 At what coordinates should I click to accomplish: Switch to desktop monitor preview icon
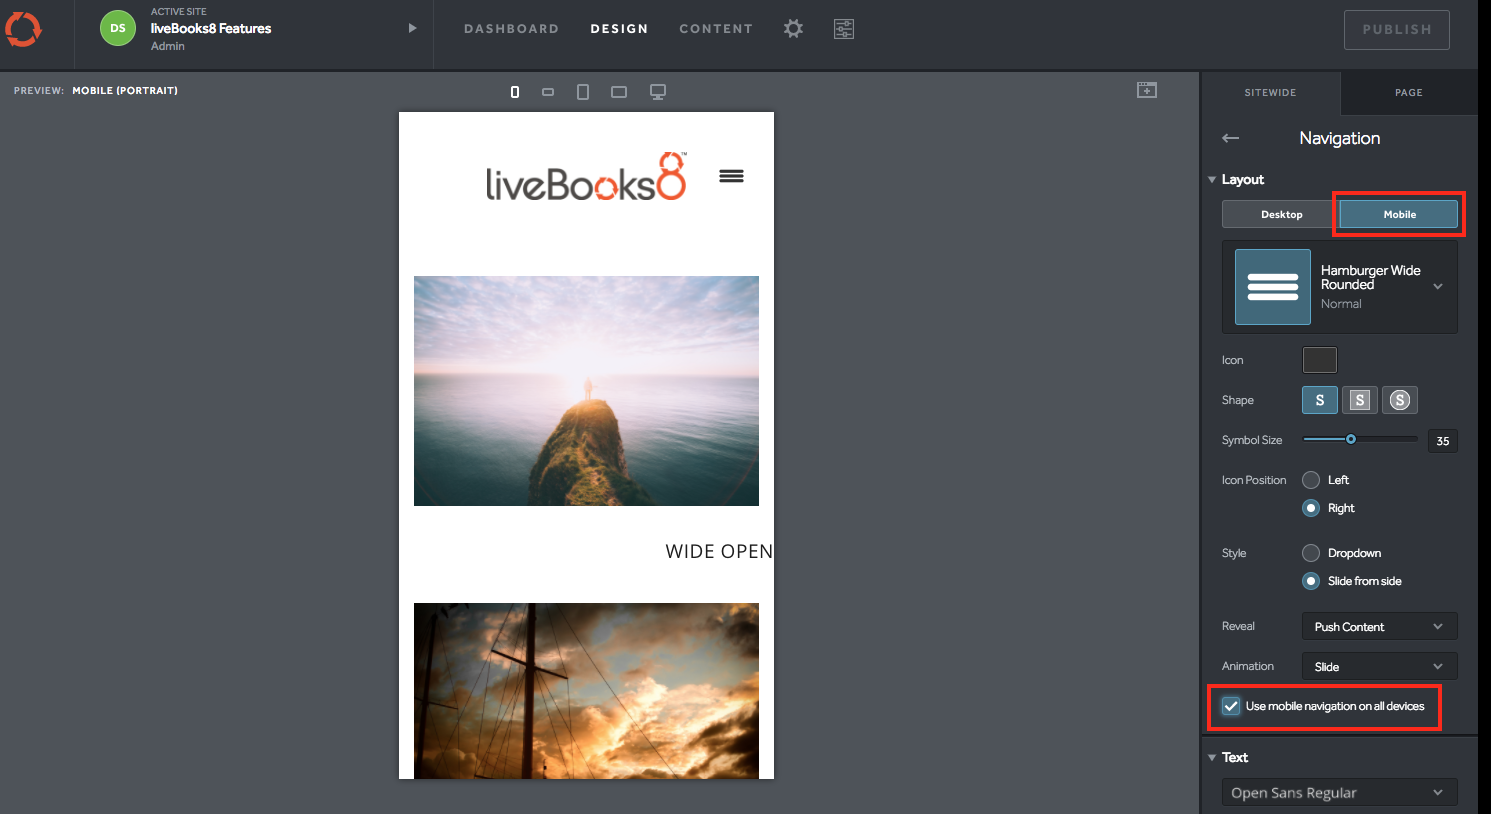[658, 92]
